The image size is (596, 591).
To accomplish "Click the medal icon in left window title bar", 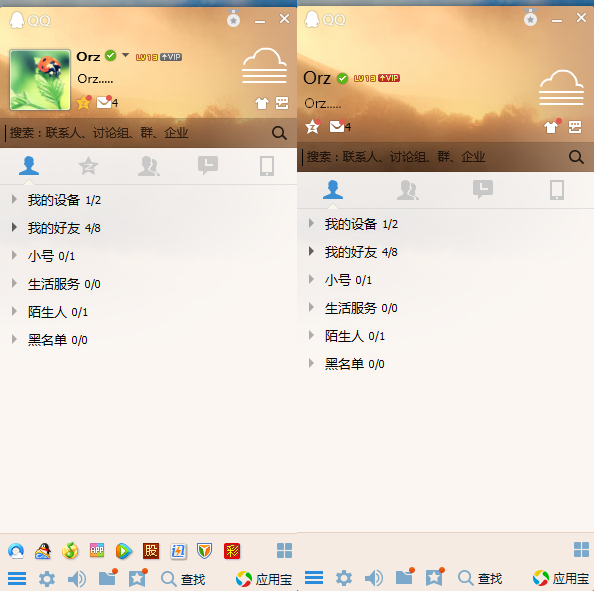I will 233,18.
